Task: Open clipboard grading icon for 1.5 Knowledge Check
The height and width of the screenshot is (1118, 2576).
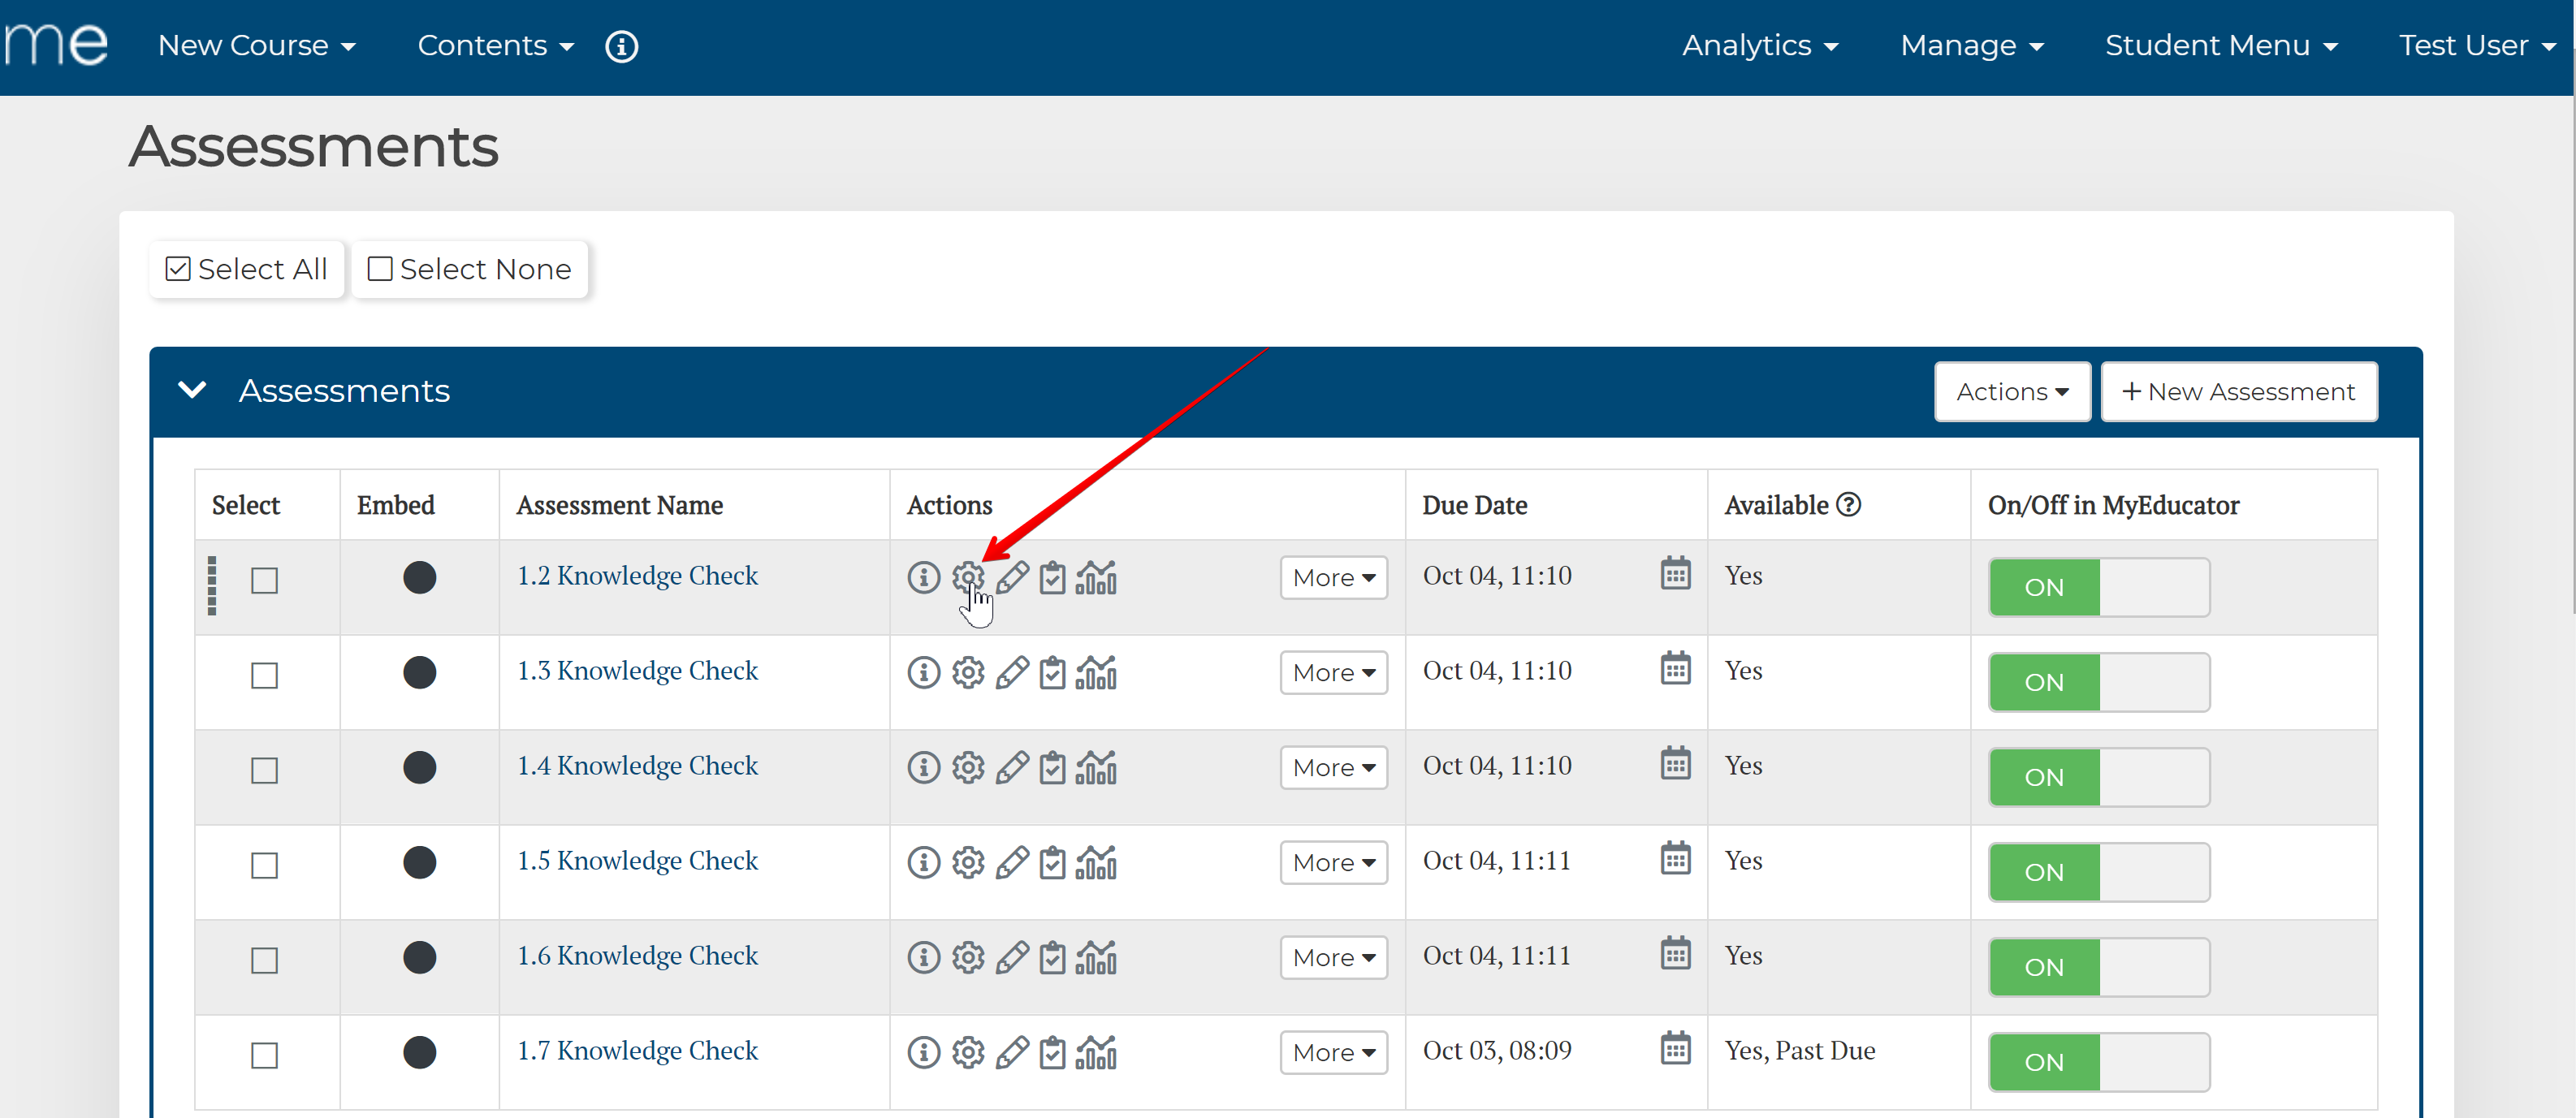Action: pyautogui.click(x=1052, y=862)
